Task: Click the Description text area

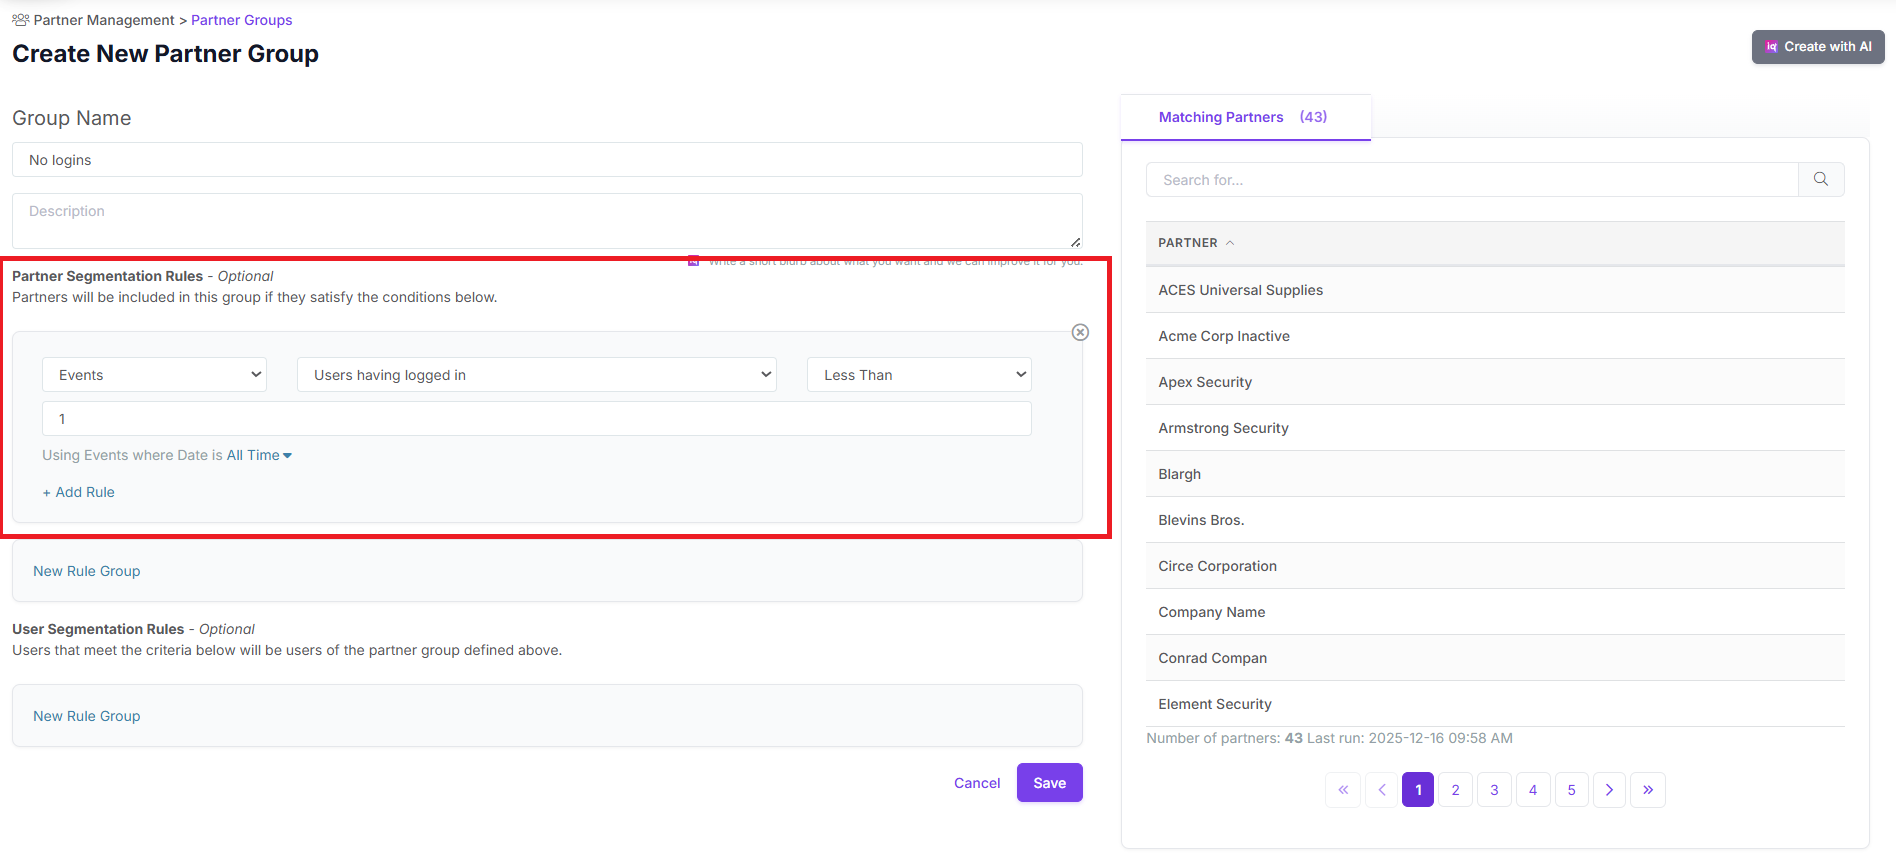Action: coord(547,221)
